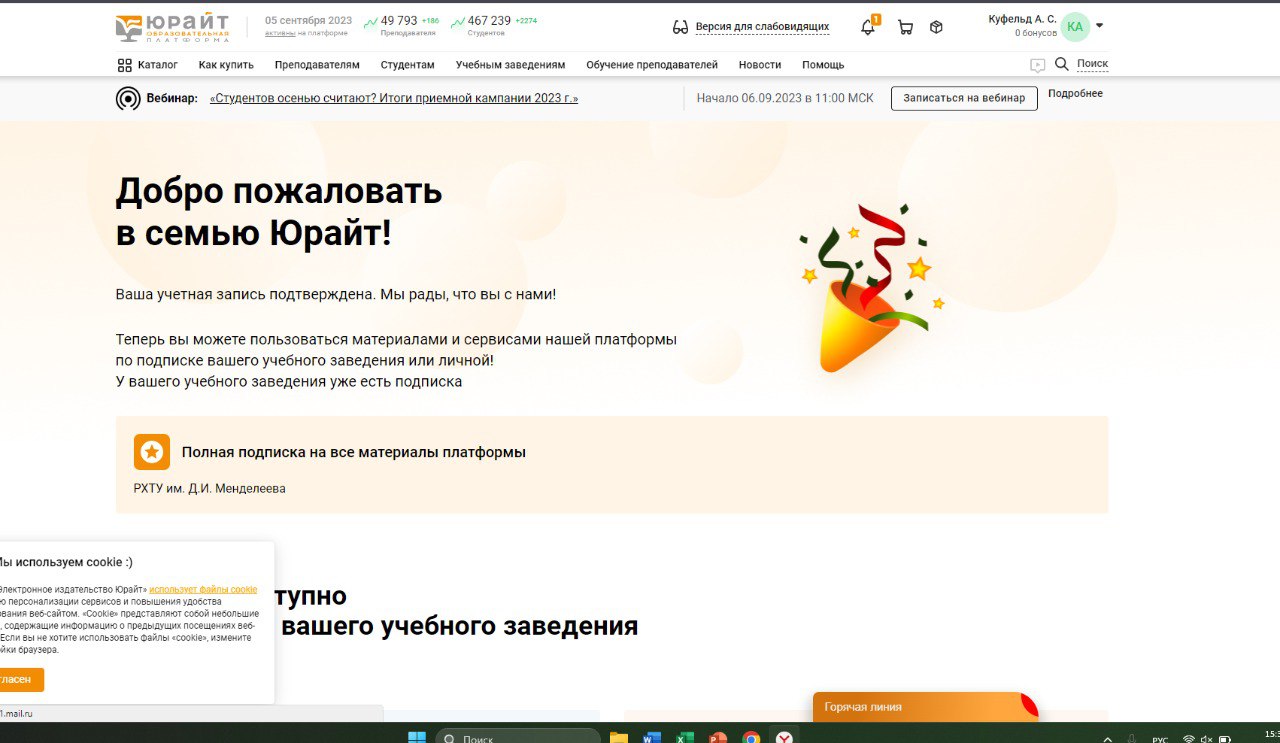
Task: Launch PowerPoint from the taskbar
Action: pyautogui.click(x=718, y=738)
